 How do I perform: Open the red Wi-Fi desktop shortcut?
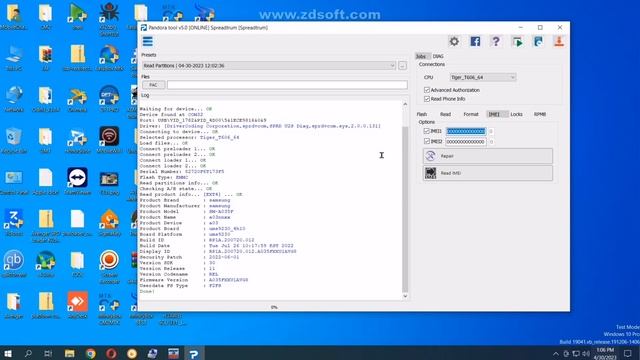tap(109, 140)
